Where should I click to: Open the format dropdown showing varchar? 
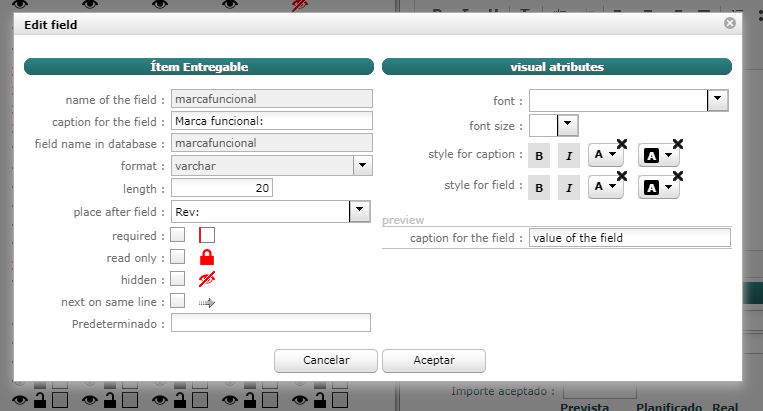click(x=363, y=165)
